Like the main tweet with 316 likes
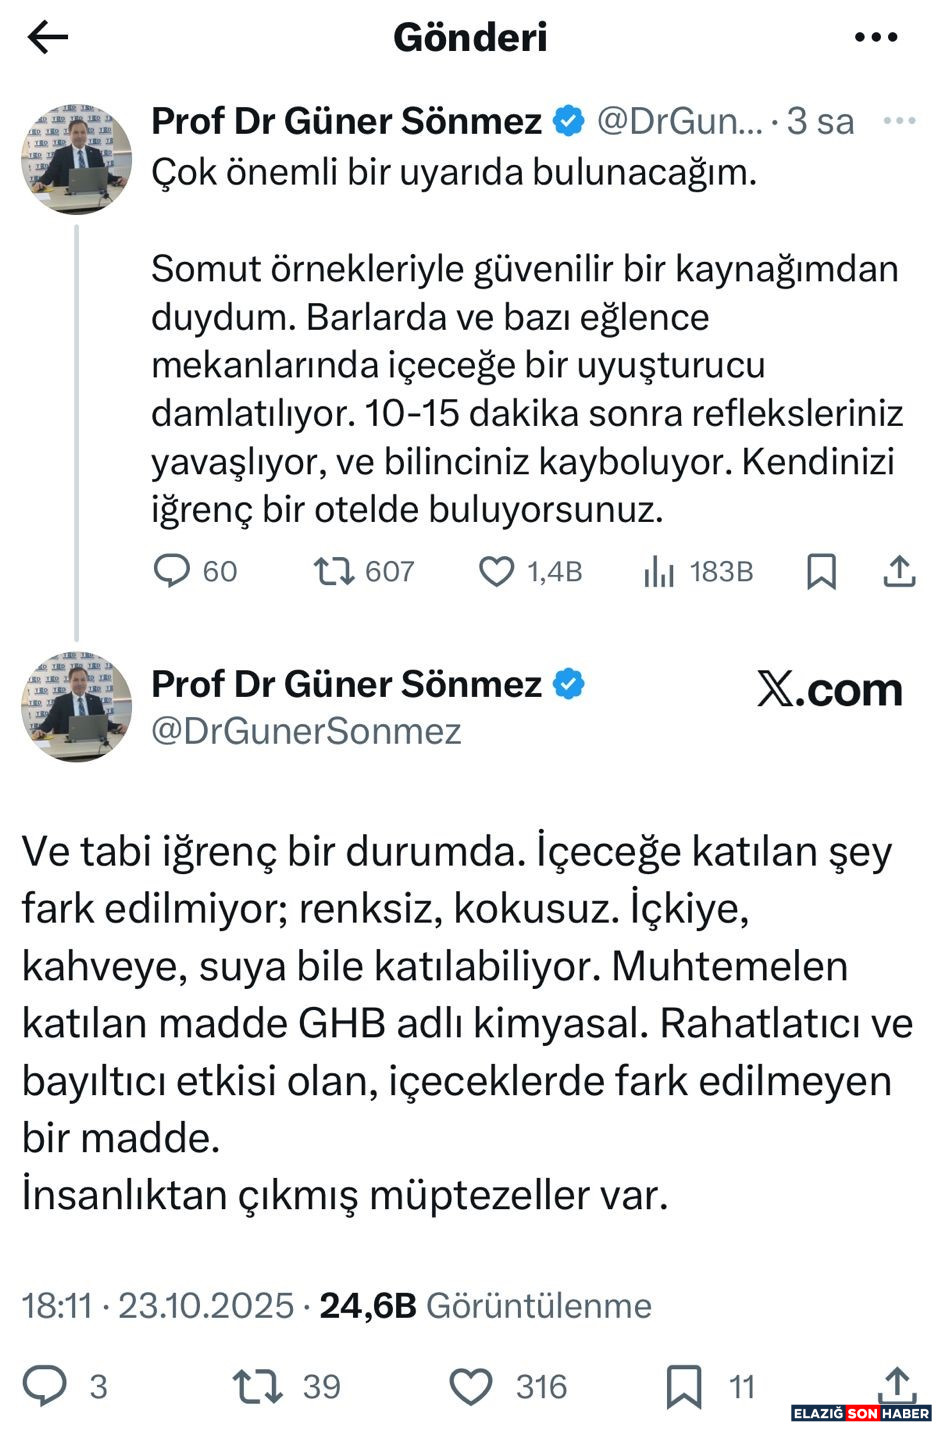 tap(471, 1386)
